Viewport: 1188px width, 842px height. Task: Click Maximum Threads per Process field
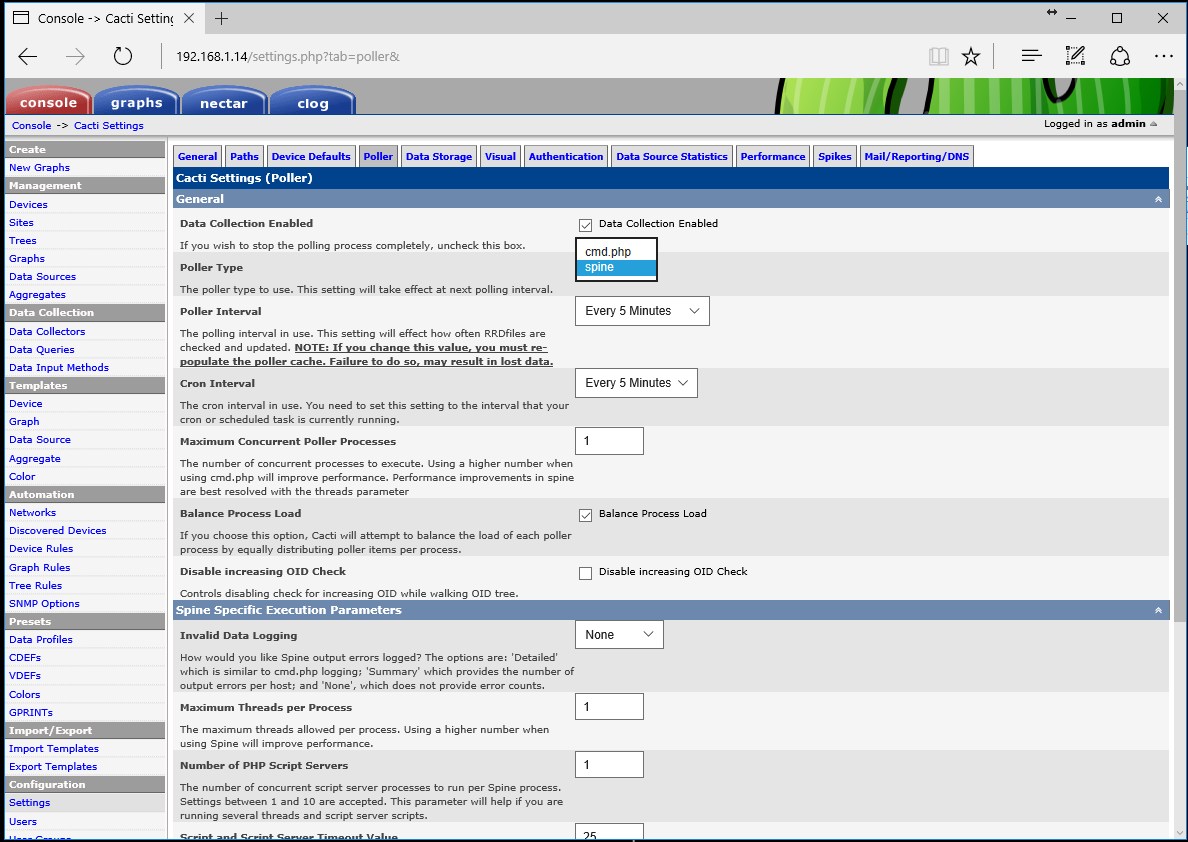pyautogui.click(x=609, y=706)
